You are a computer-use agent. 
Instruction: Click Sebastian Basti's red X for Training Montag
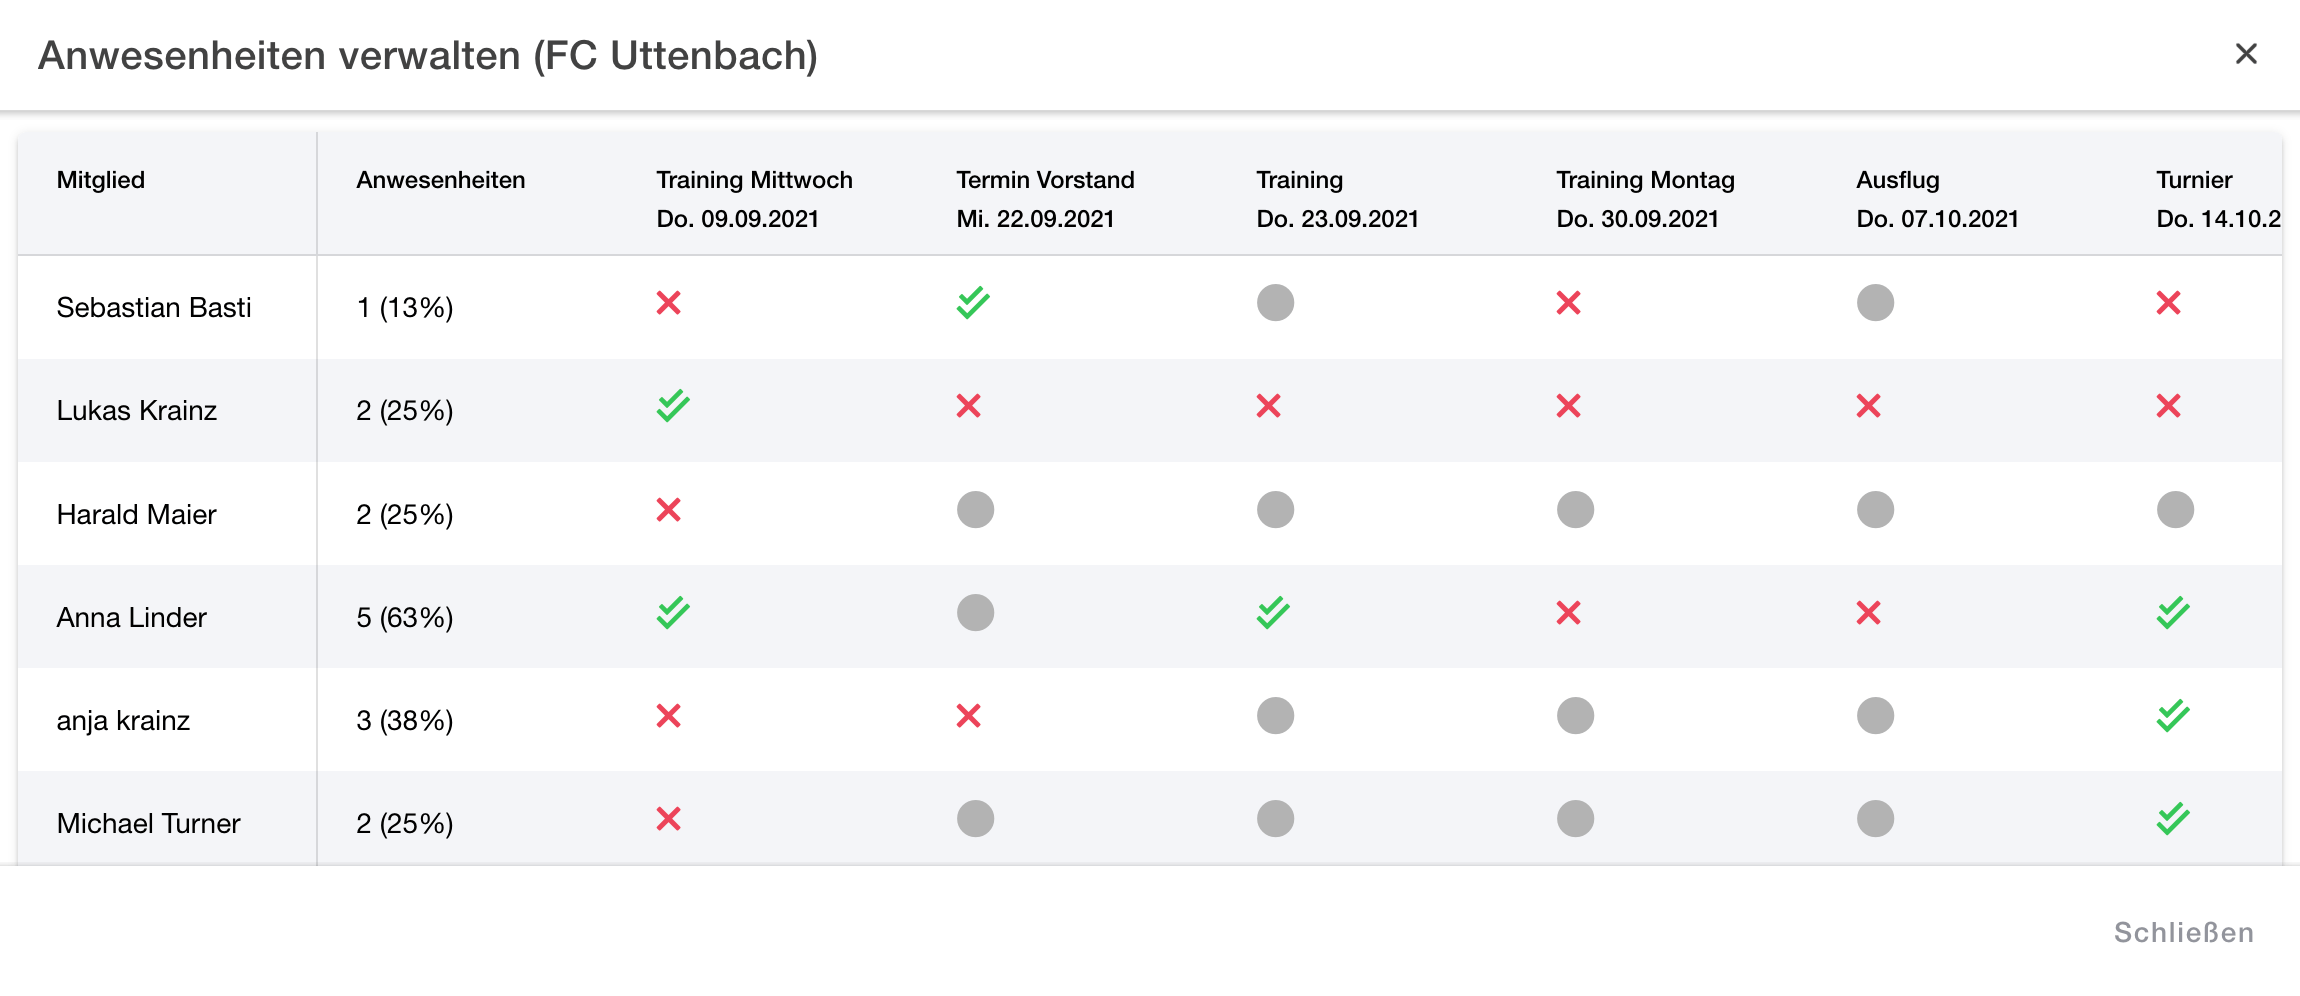[1568, 303]
